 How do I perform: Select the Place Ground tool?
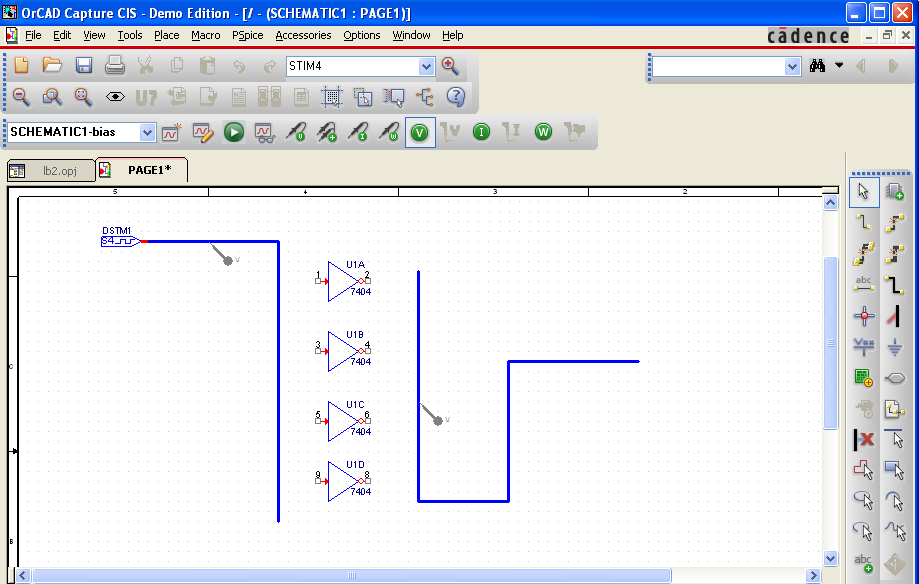coord(894,347)
